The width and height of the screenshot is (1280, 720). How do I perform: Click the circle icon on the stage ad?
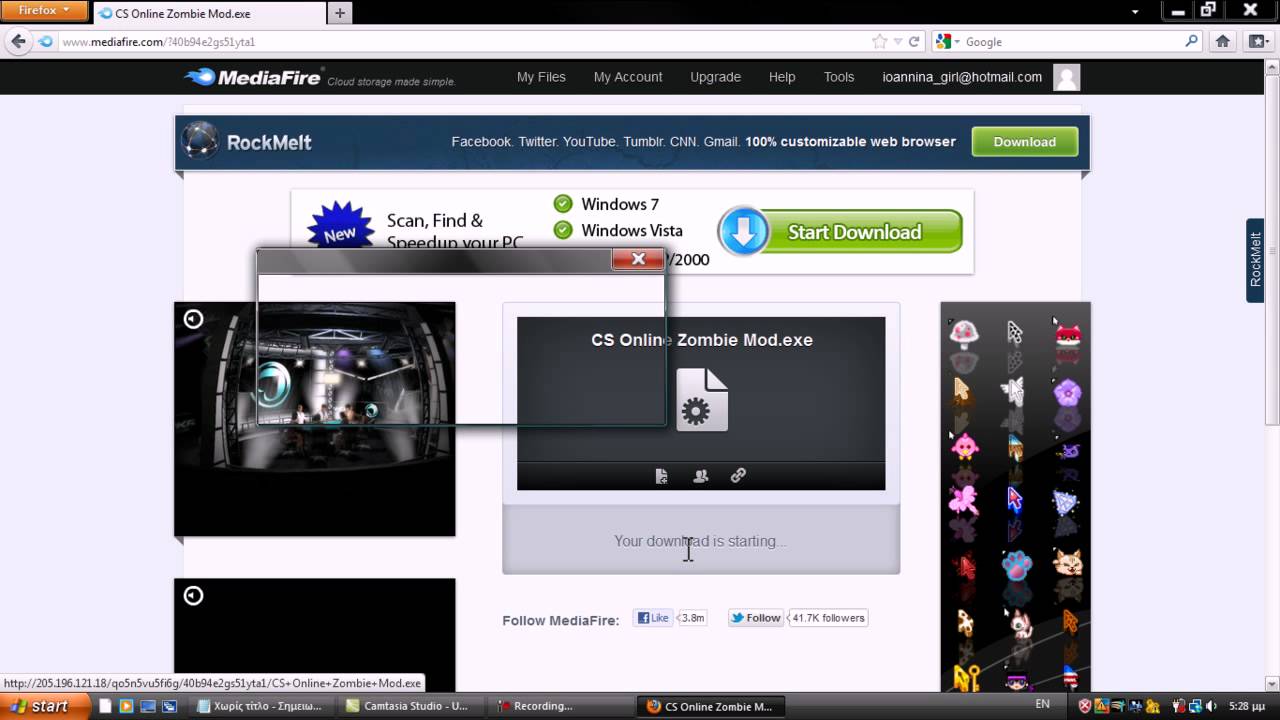pos(193,319)
